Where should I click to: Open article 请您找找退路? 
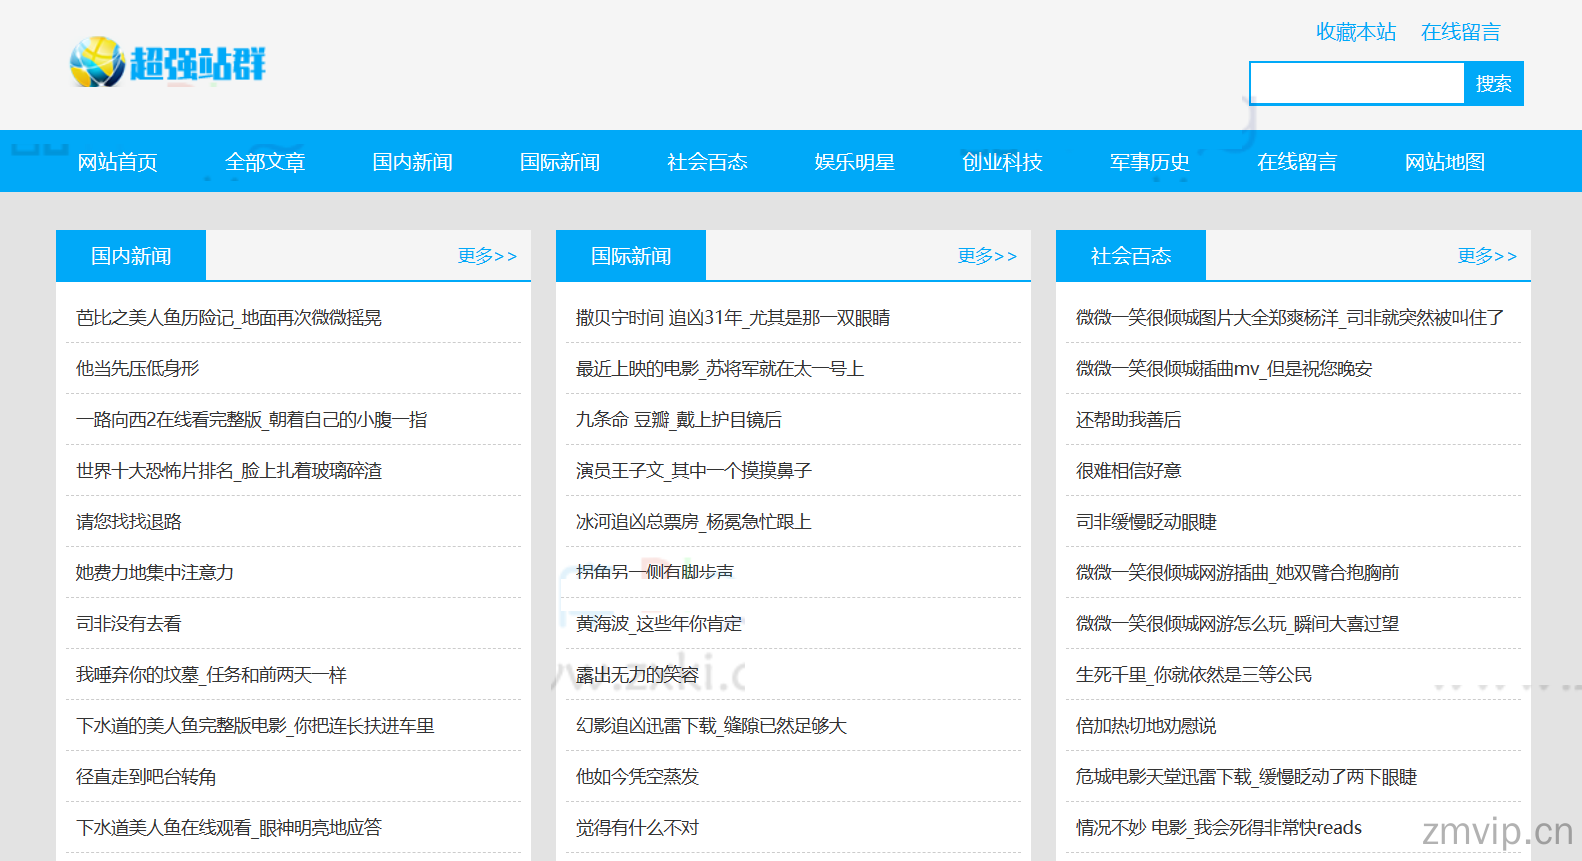(x=129, y=522)
